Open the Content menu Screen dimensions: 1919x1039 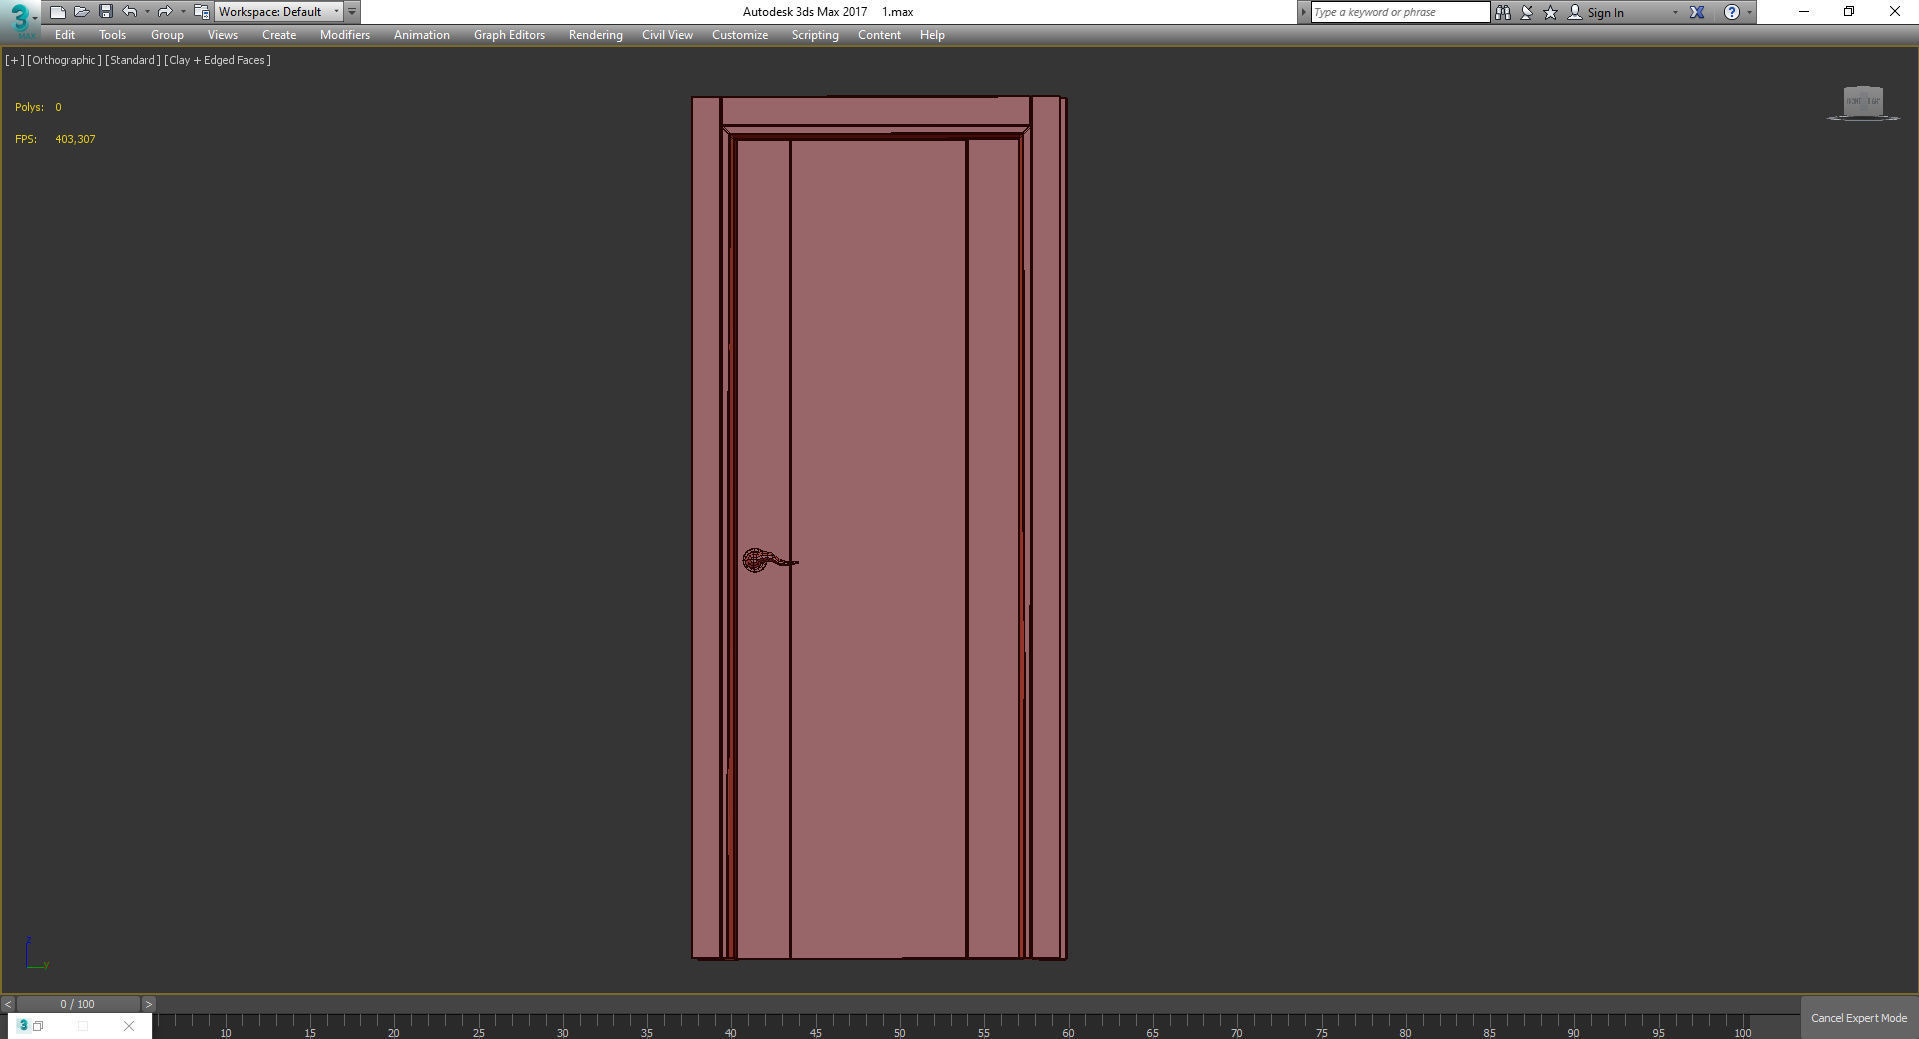pos(879,35)
